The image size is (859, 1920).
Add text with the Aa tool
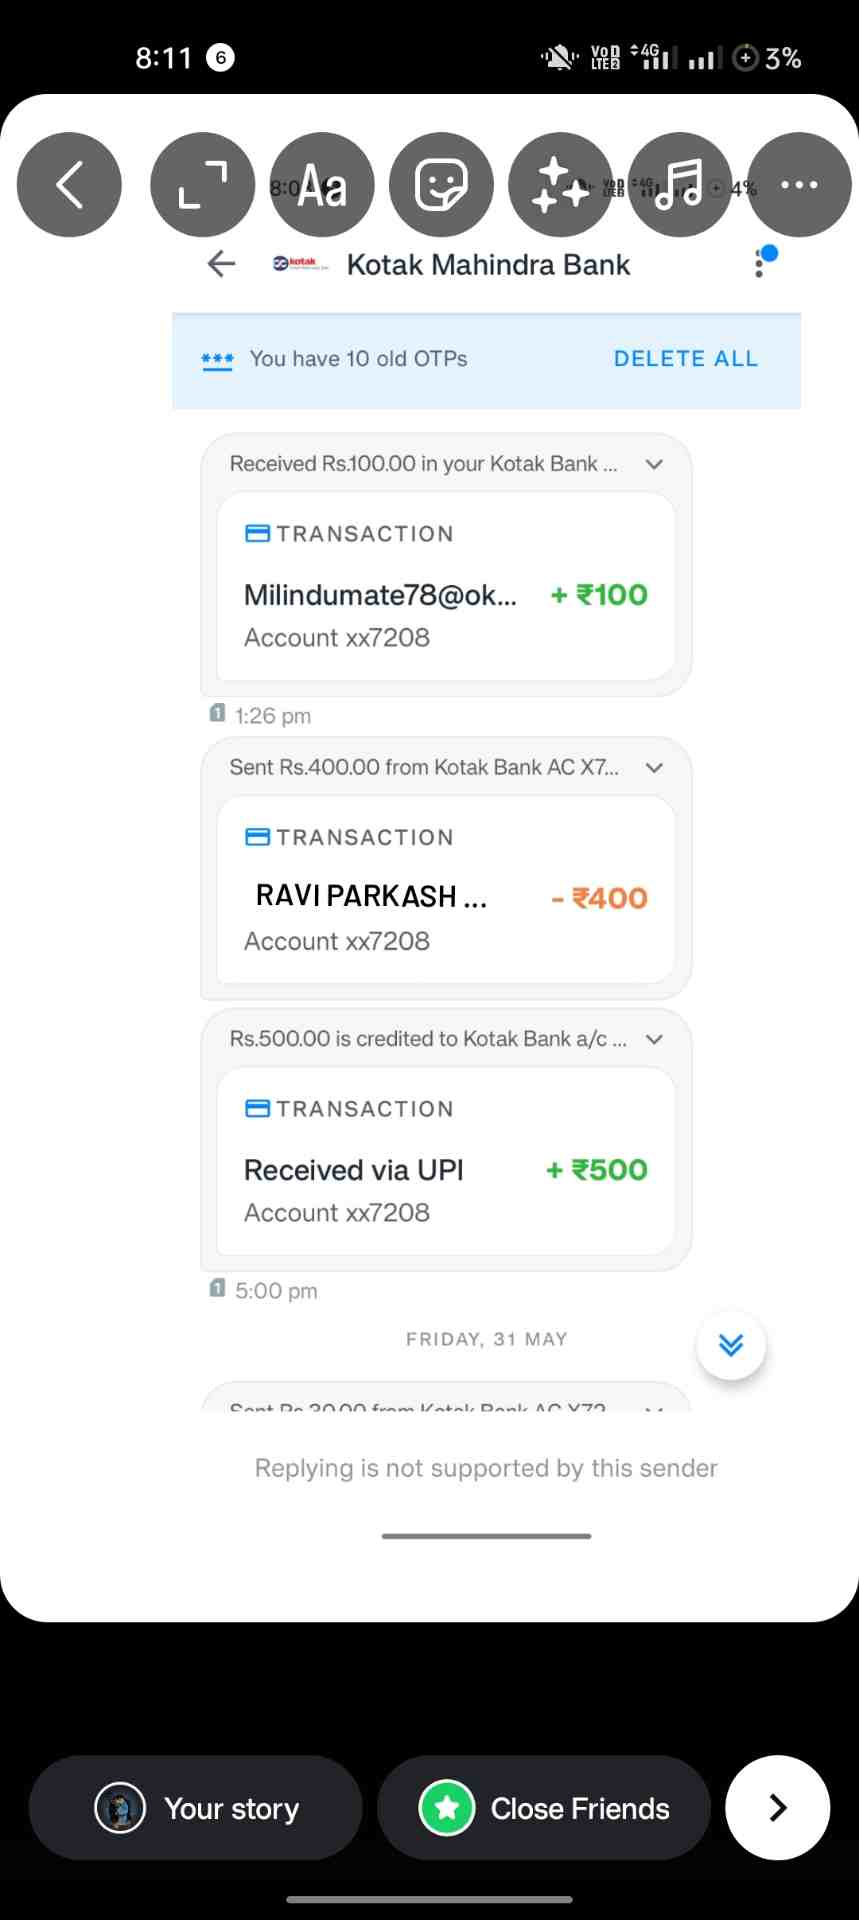[x=322, y=185]
